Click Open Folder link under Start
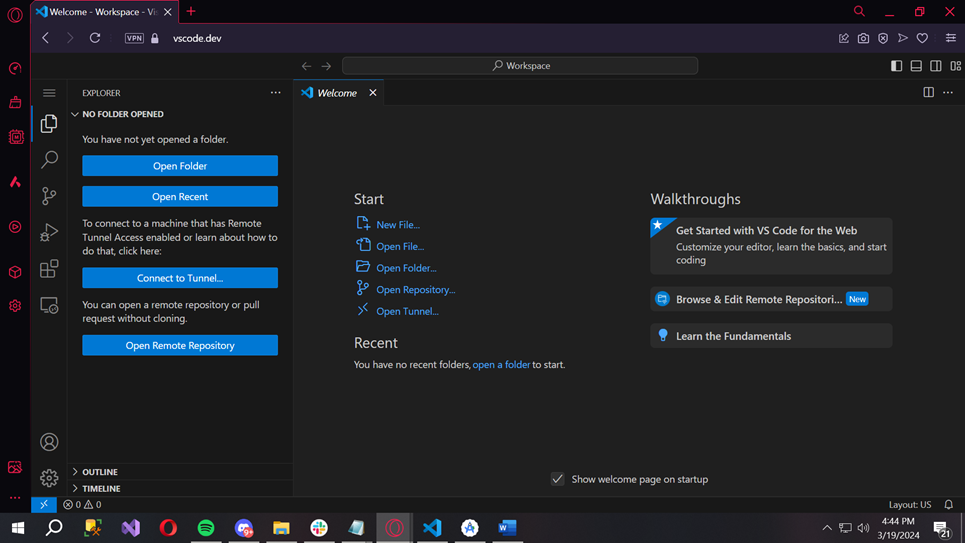The image size is (965, 543). [x=396, y=267]
